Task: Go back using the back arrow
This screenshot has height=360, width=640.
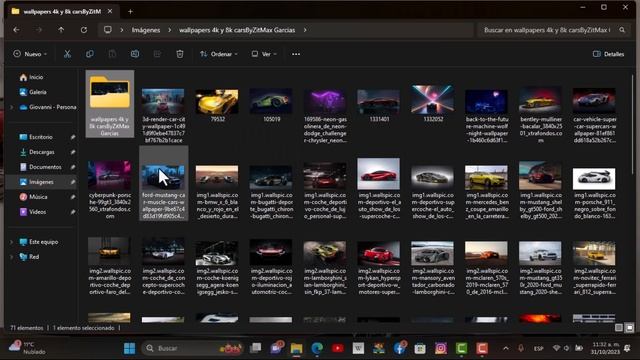Action: point(16,30)
